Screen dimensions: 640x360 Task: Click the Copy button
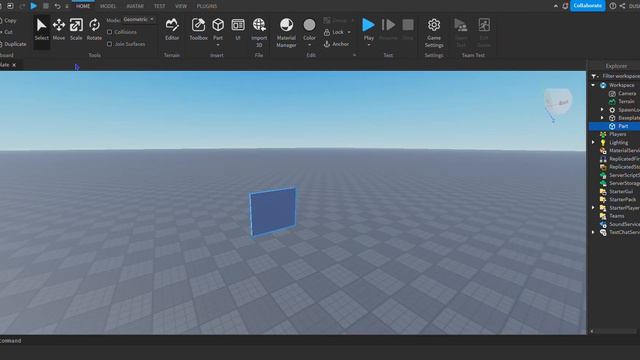point(8,20)
